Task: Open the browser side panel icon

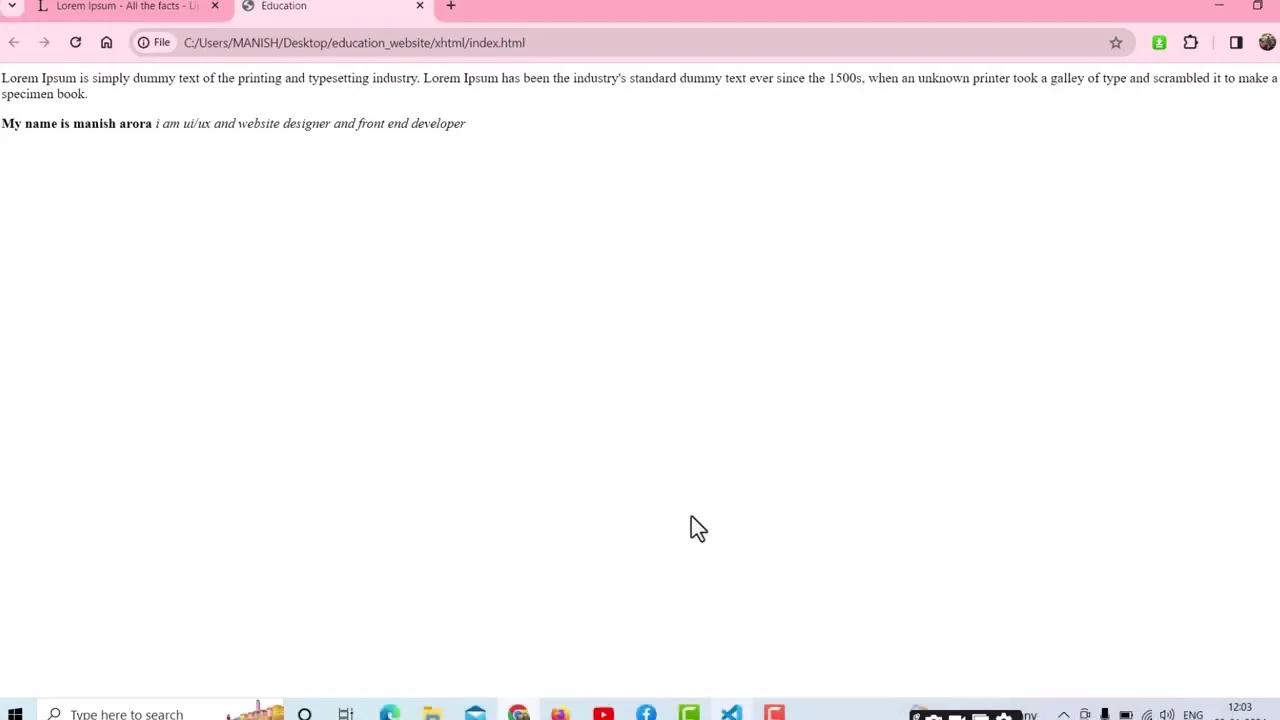Action: pos(1236,42)
